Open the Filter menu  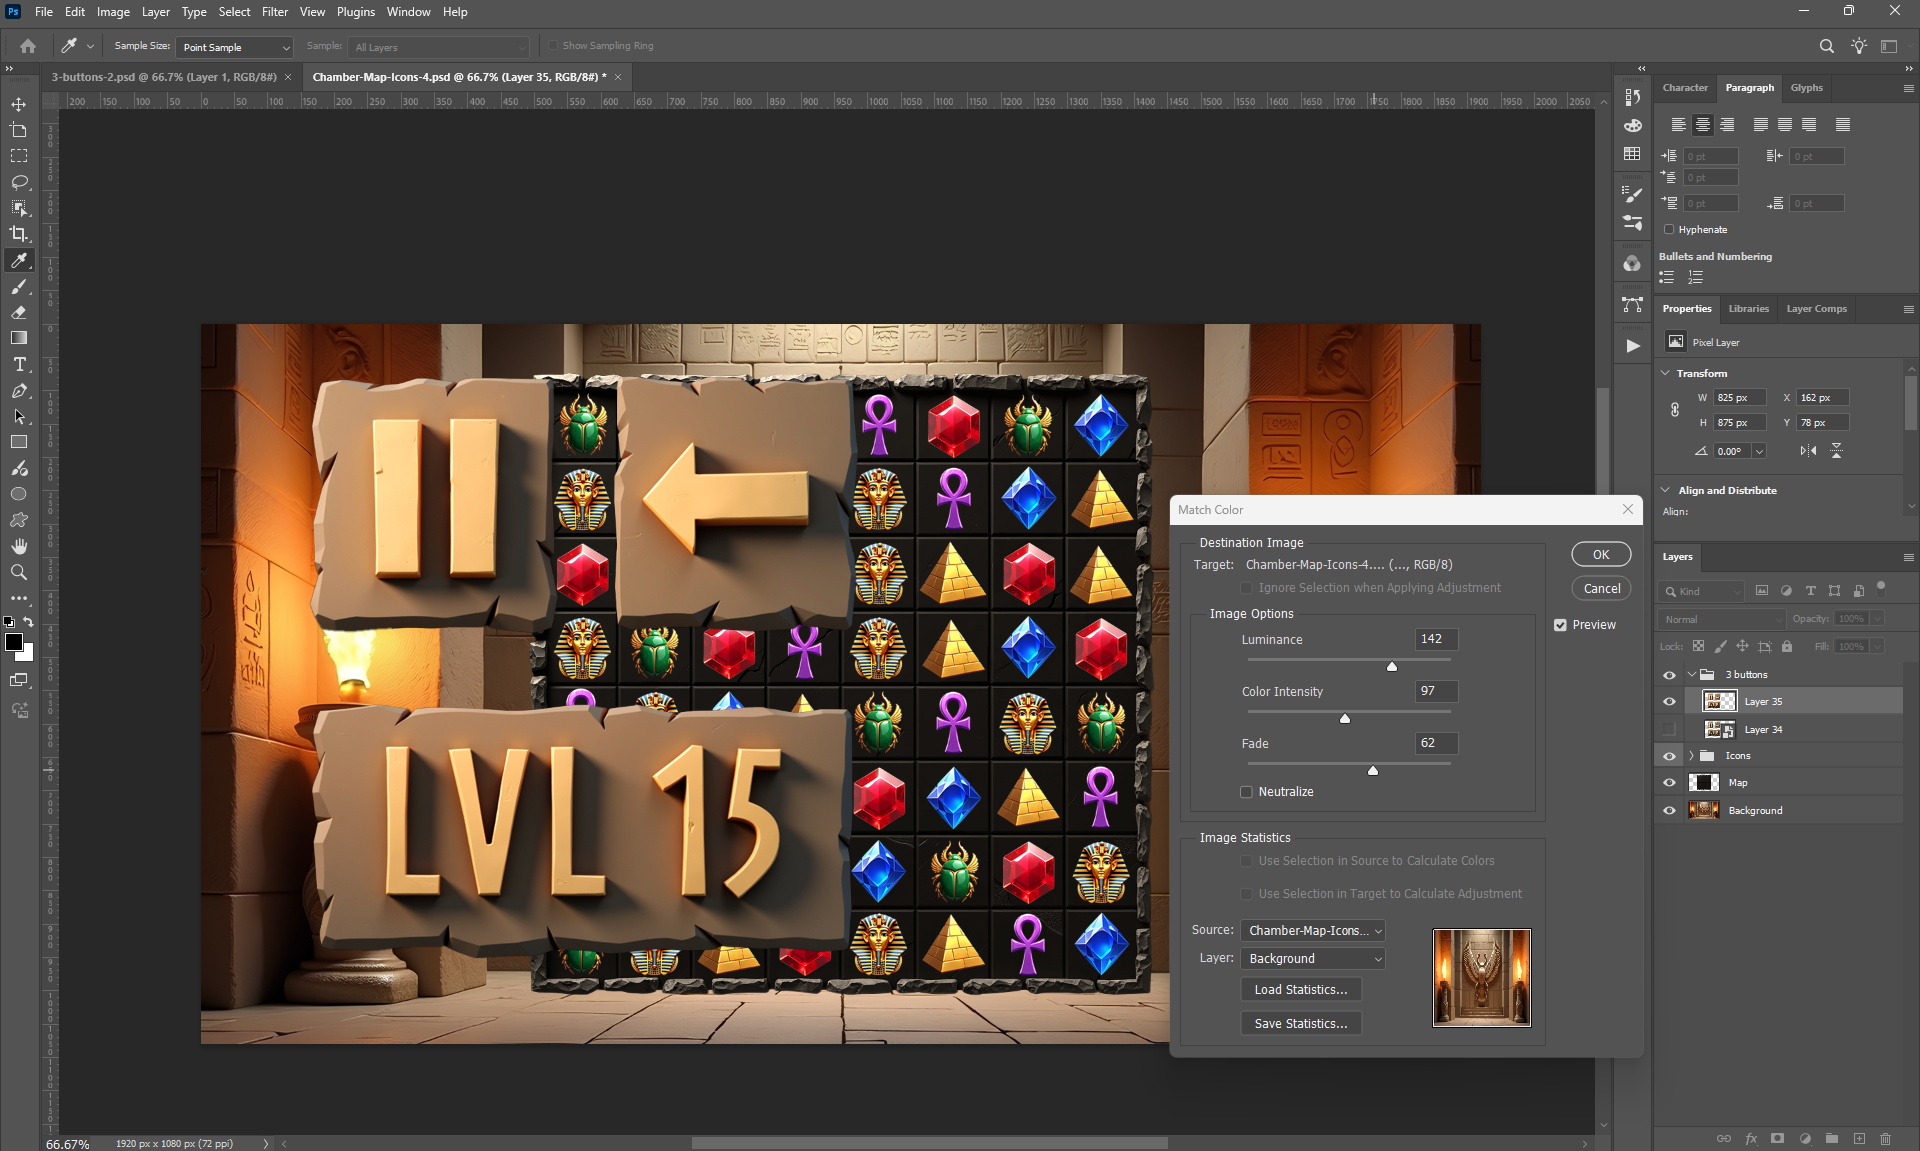(x=274, y=12)
